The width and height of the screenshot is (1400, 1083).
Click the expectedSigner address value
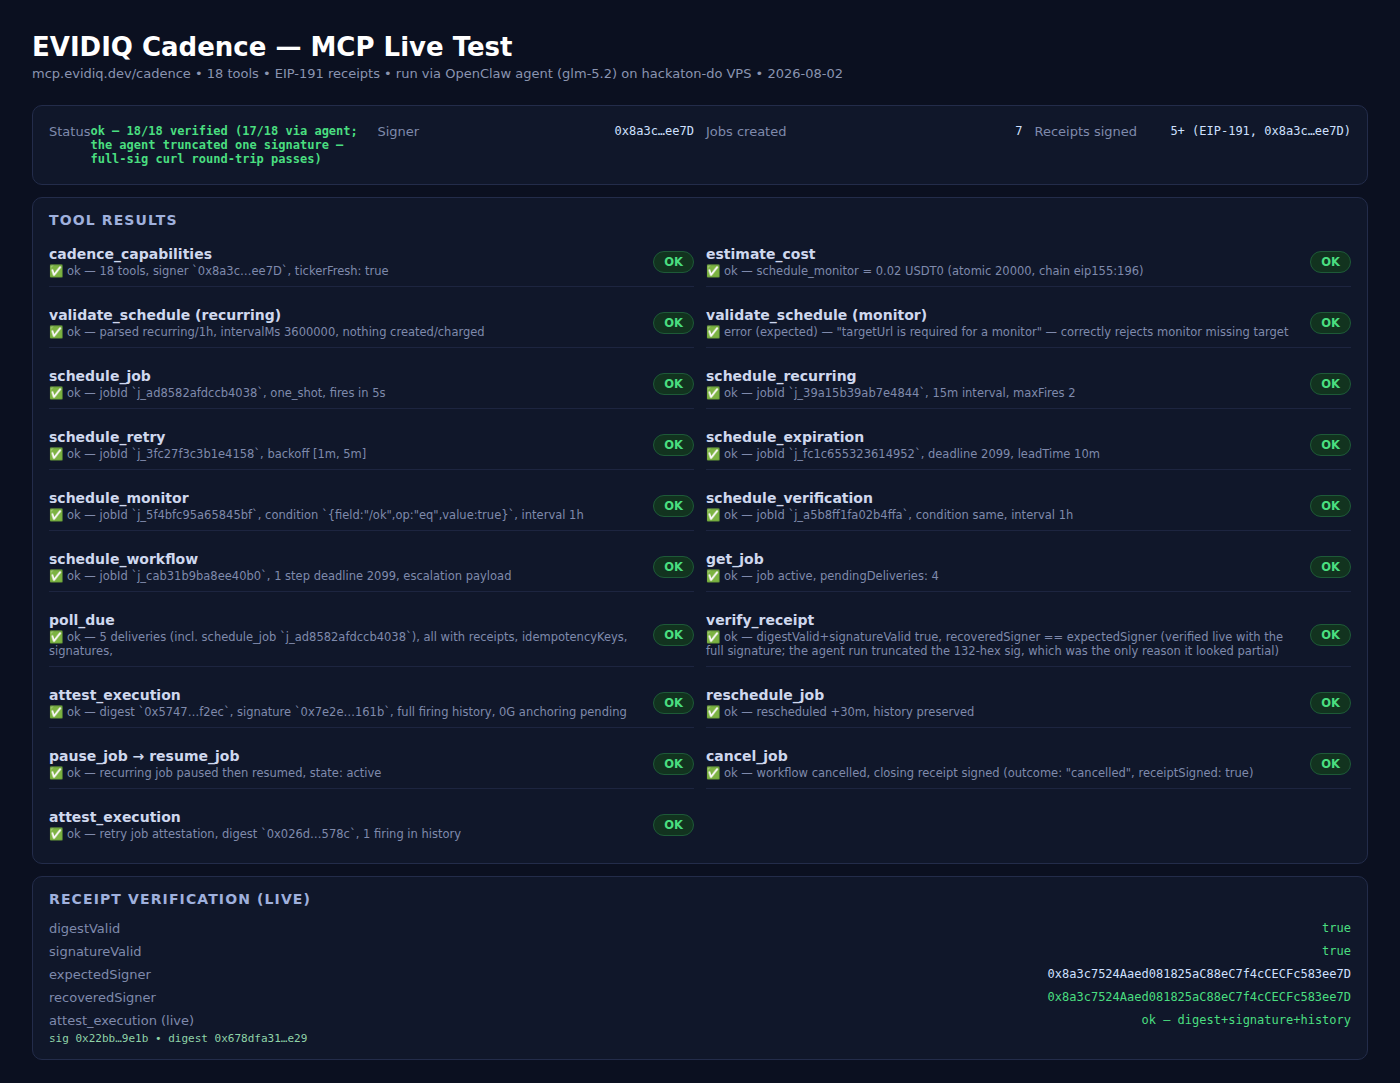pos(1199,974)
